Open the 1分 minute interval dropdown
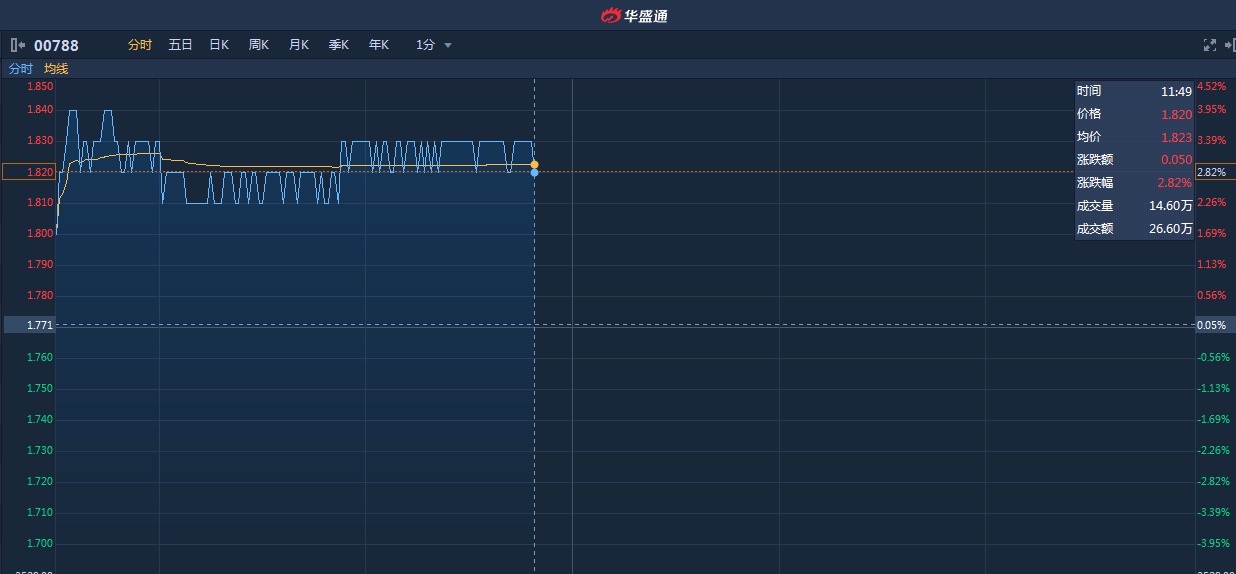The width and height of the screenshot is (1236, 574). pyautogui.click(x=426, y=45)
